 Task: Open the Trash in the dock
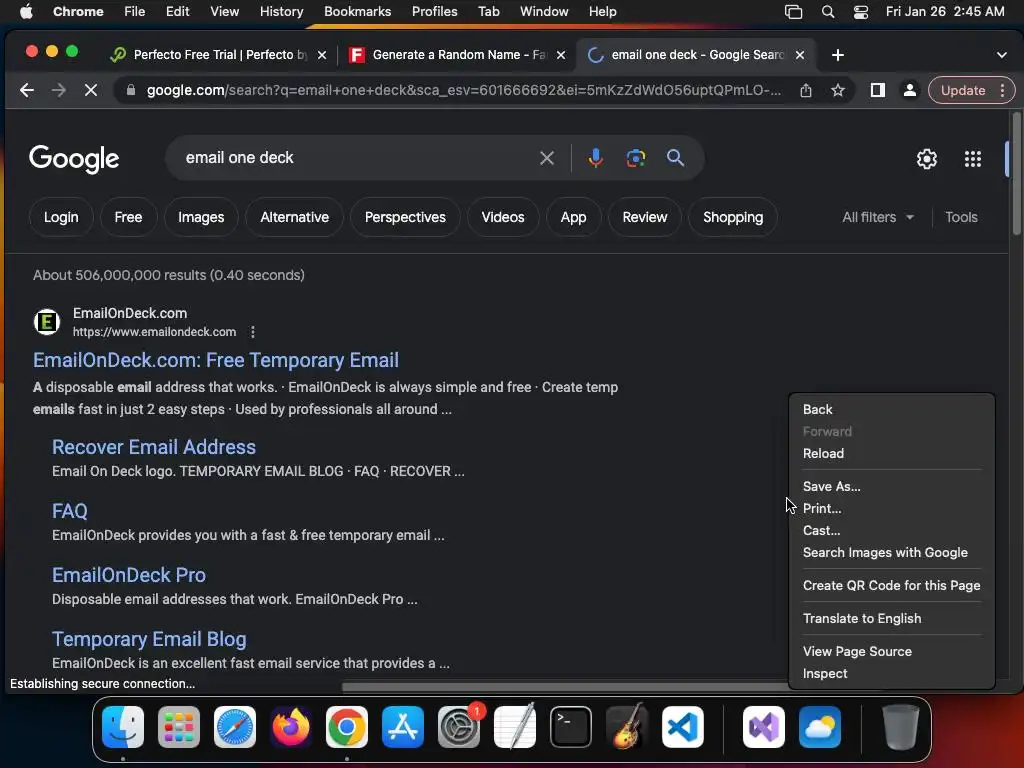pyautogui.click(x=901, y=727)
